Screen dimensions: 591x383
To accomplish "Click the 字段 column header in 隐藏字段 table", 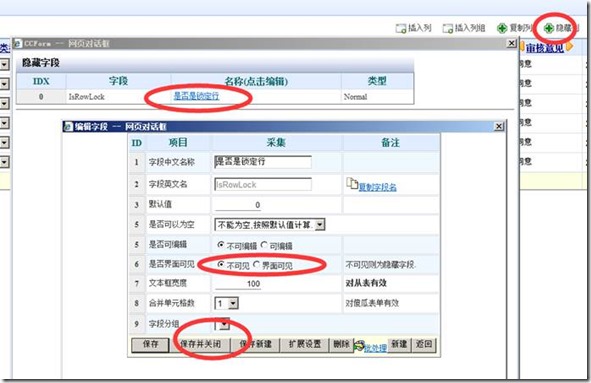I will point(118,81).
